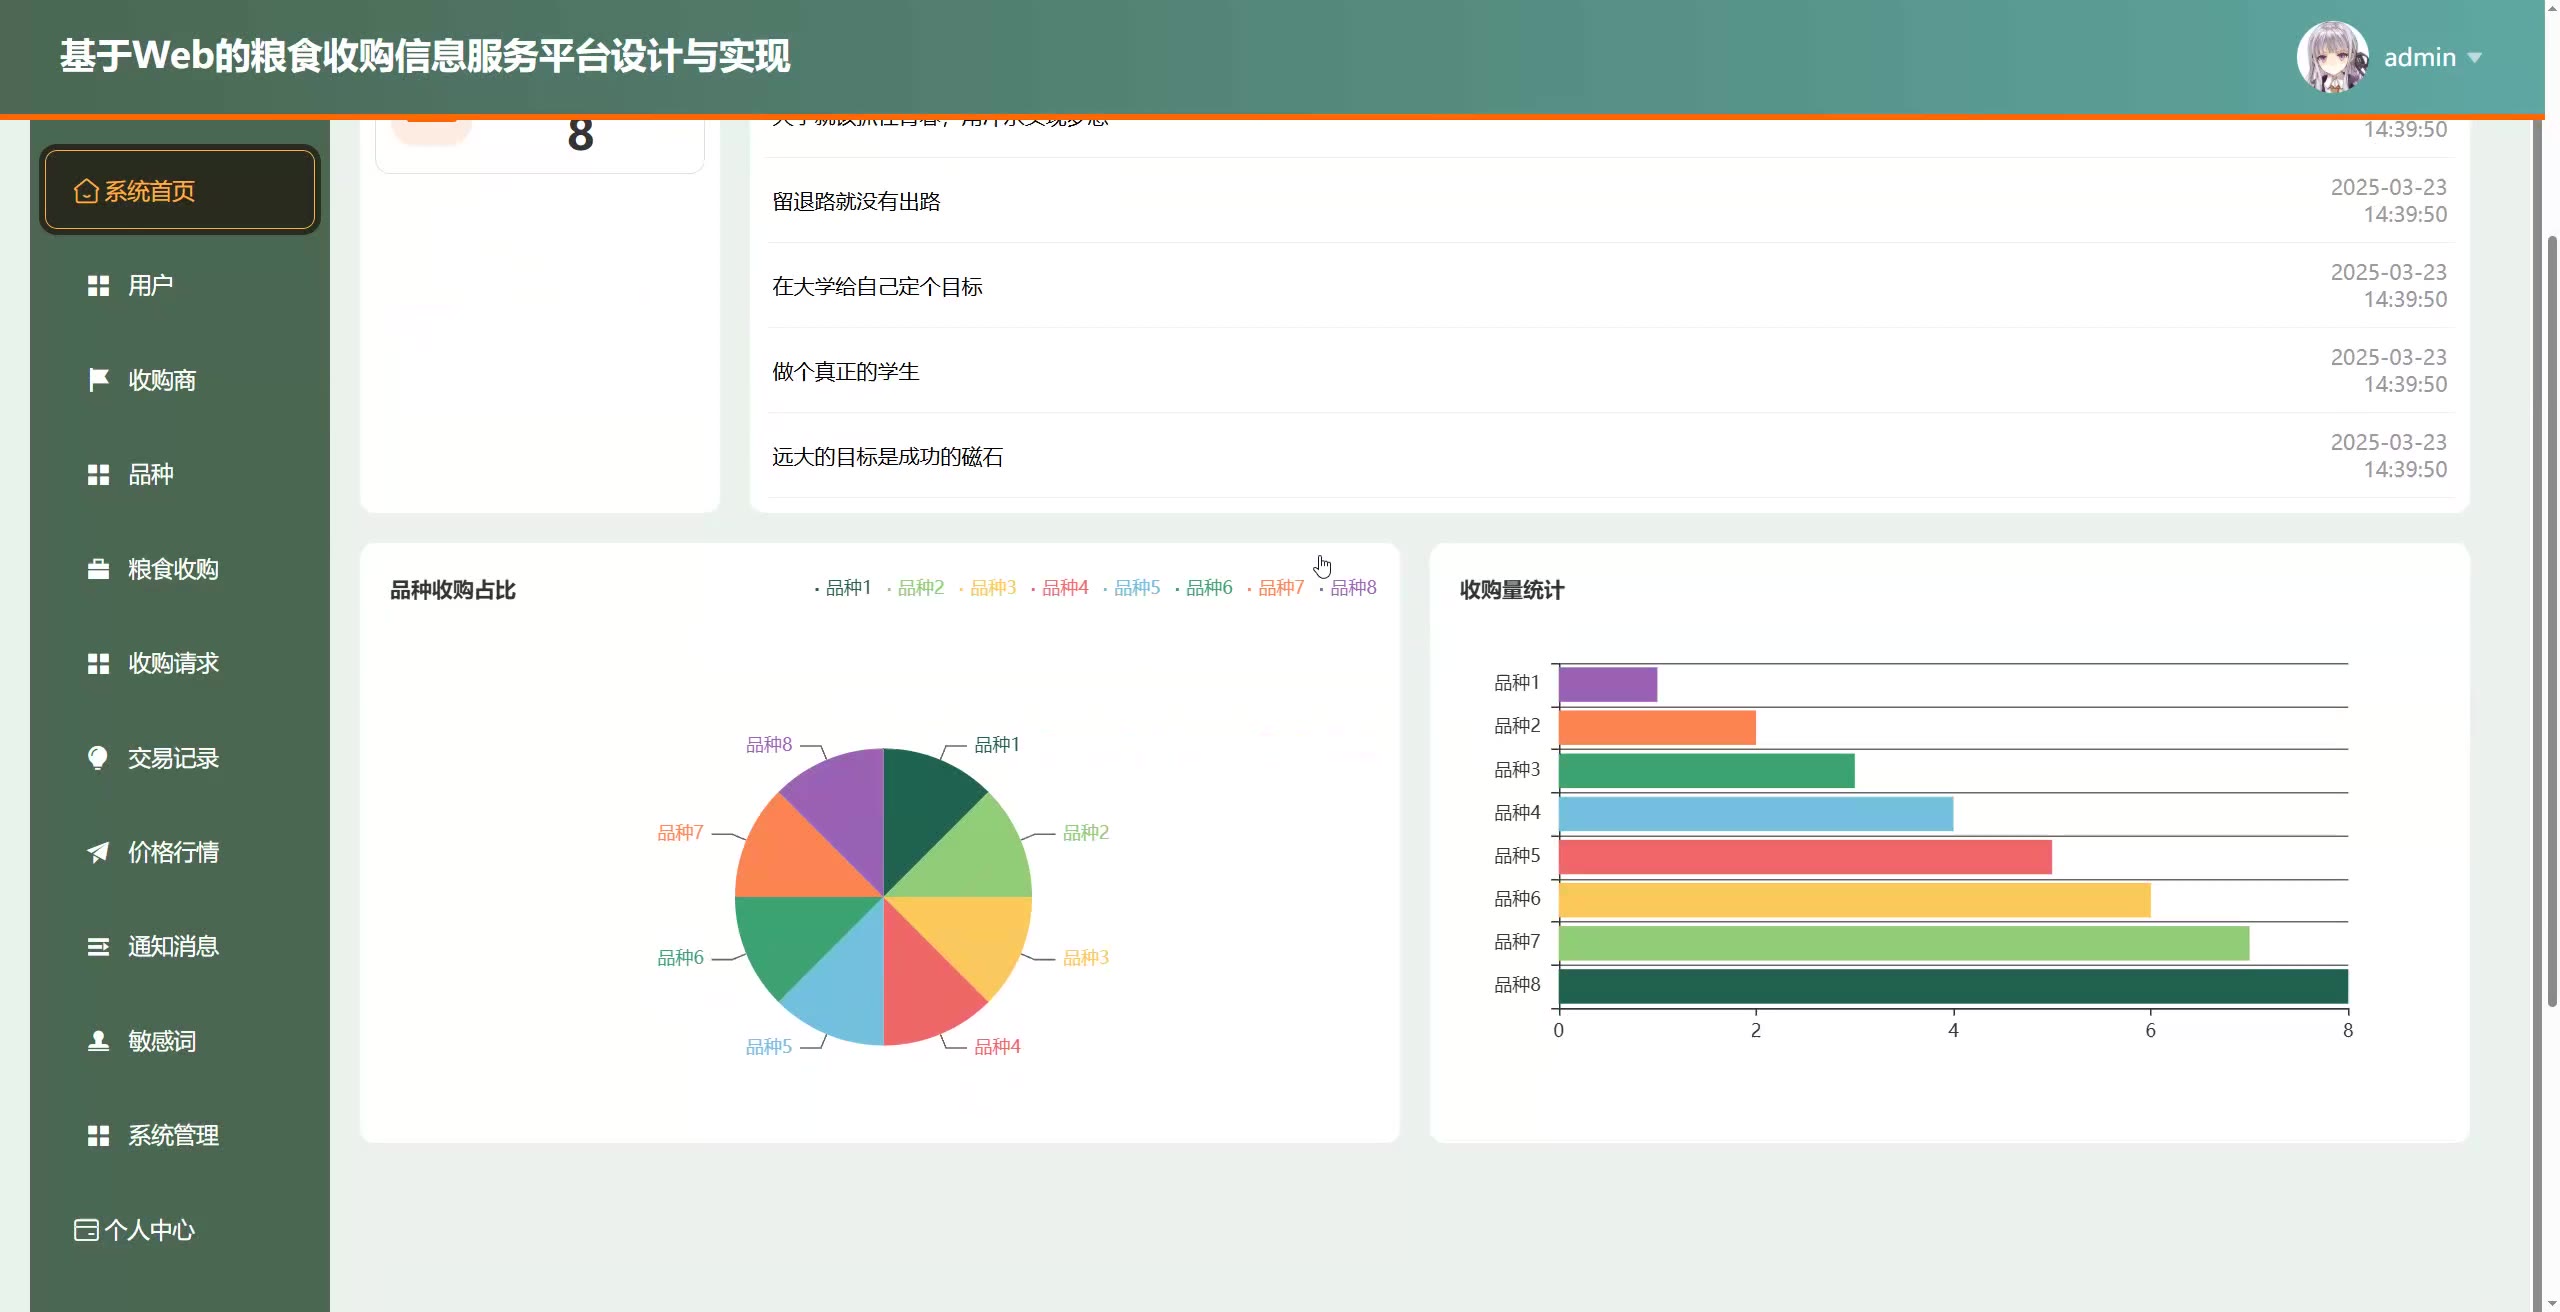
Task: Open notice 远大的目标是成功的磁石
Action: pos(887,457)
